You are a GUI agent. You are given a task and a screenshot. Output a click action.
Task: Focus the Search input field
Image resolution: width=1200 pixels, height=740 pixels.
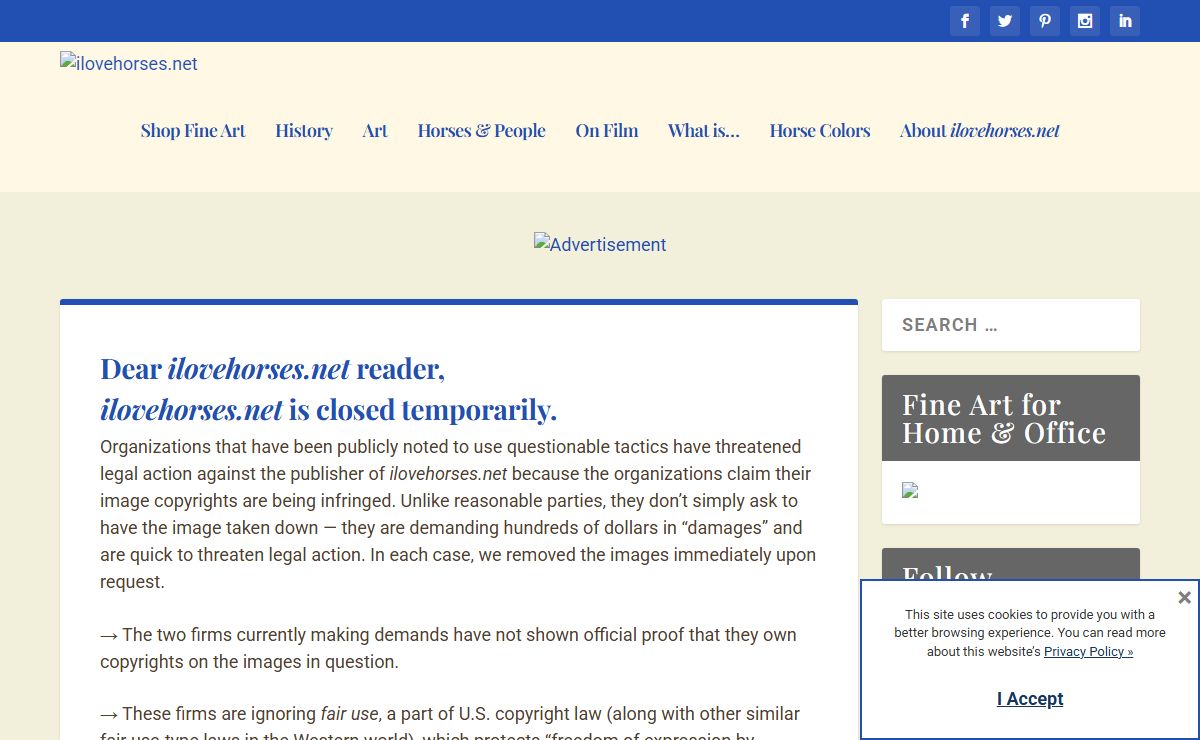pyautogui.click(x=1011, y=325)
